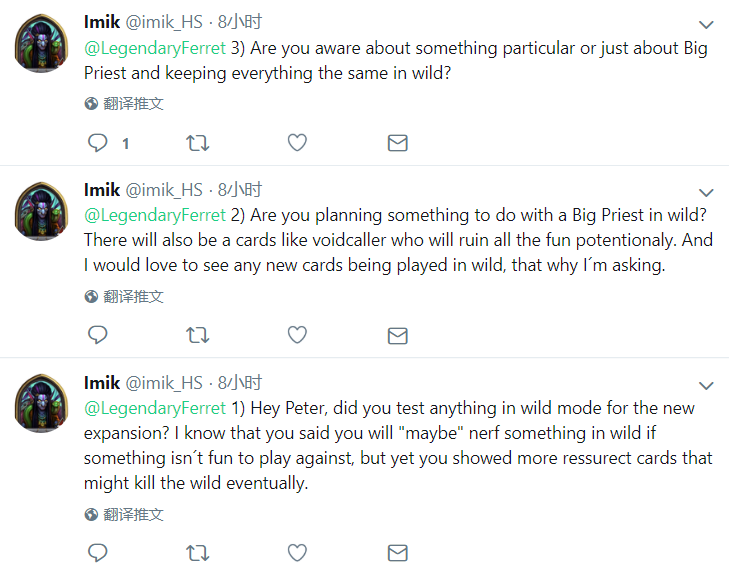Click the envelope icon under the third tweet
The image size is (729, 571).
point(397,552)
